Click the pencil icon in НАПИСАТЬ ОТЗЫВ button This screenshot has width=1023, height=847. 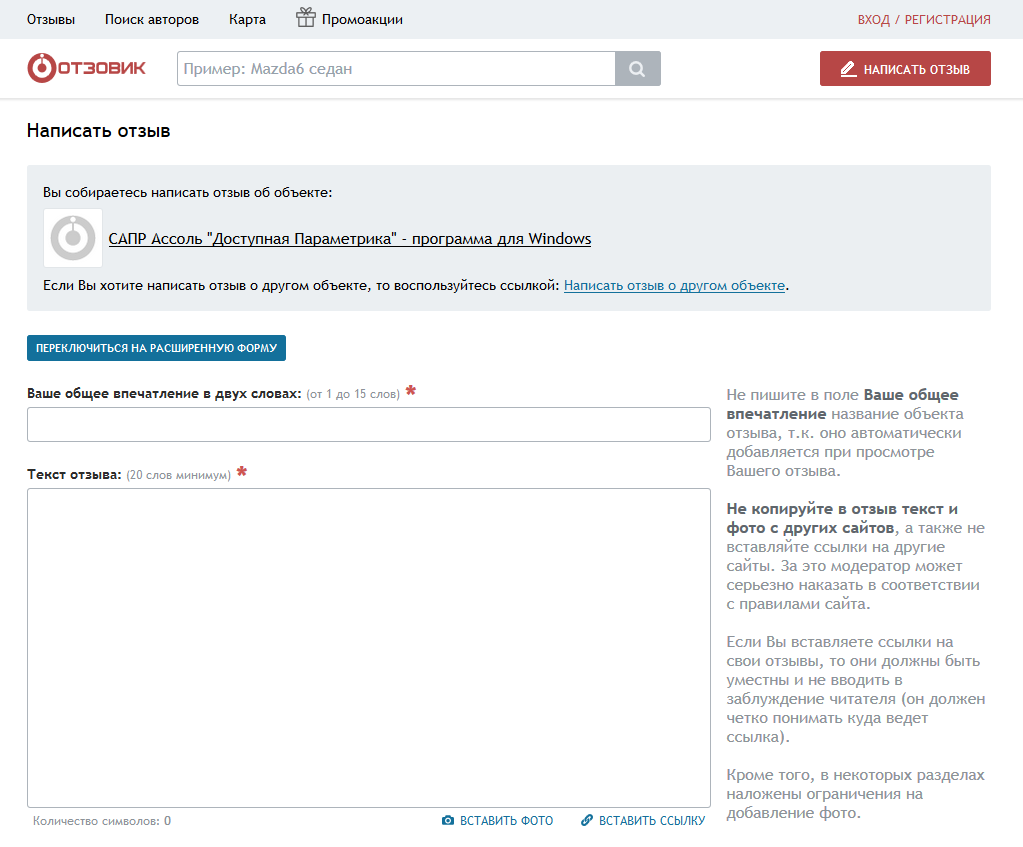click(848, 69)
